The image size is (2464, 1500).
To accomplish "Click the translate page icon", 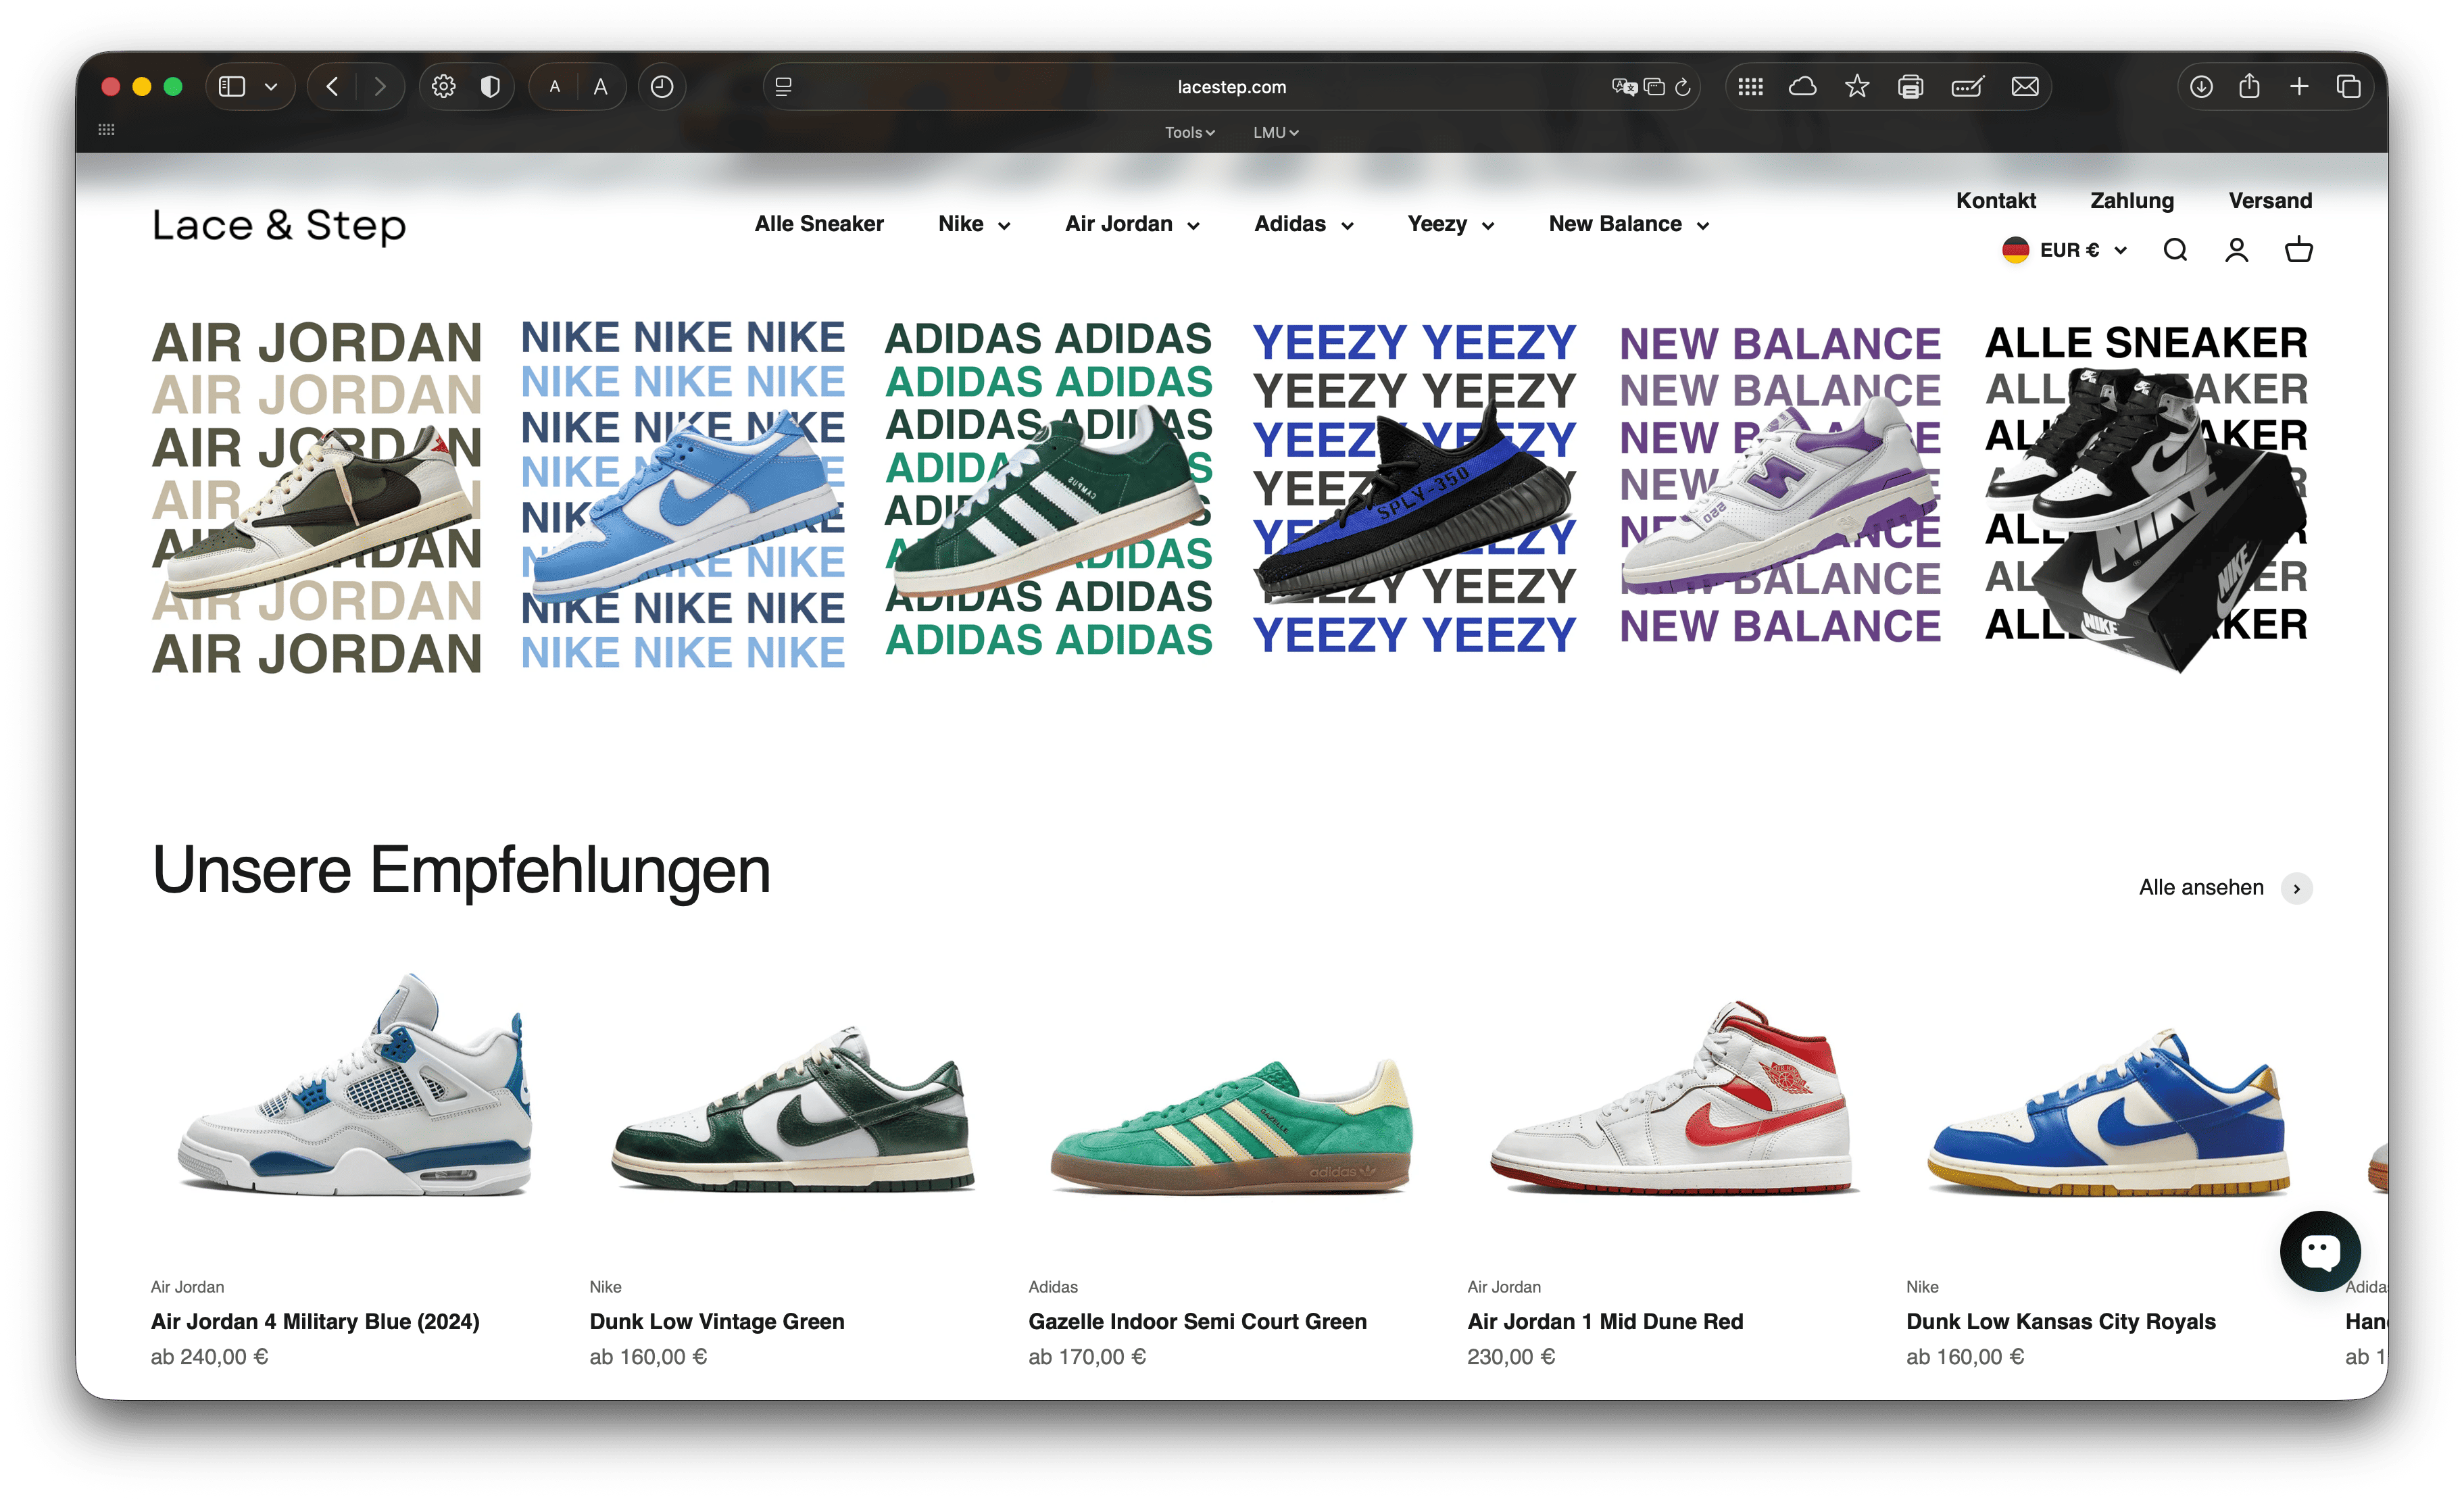I will (x=1624, y=87).
